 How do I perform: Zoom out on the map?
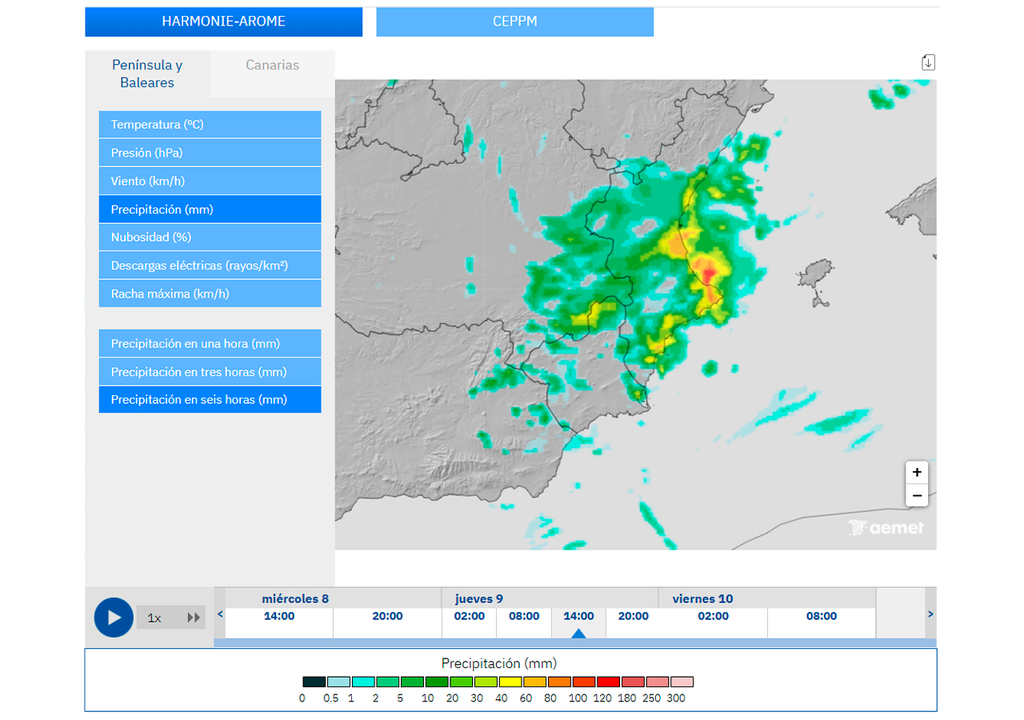click(916, 496)
